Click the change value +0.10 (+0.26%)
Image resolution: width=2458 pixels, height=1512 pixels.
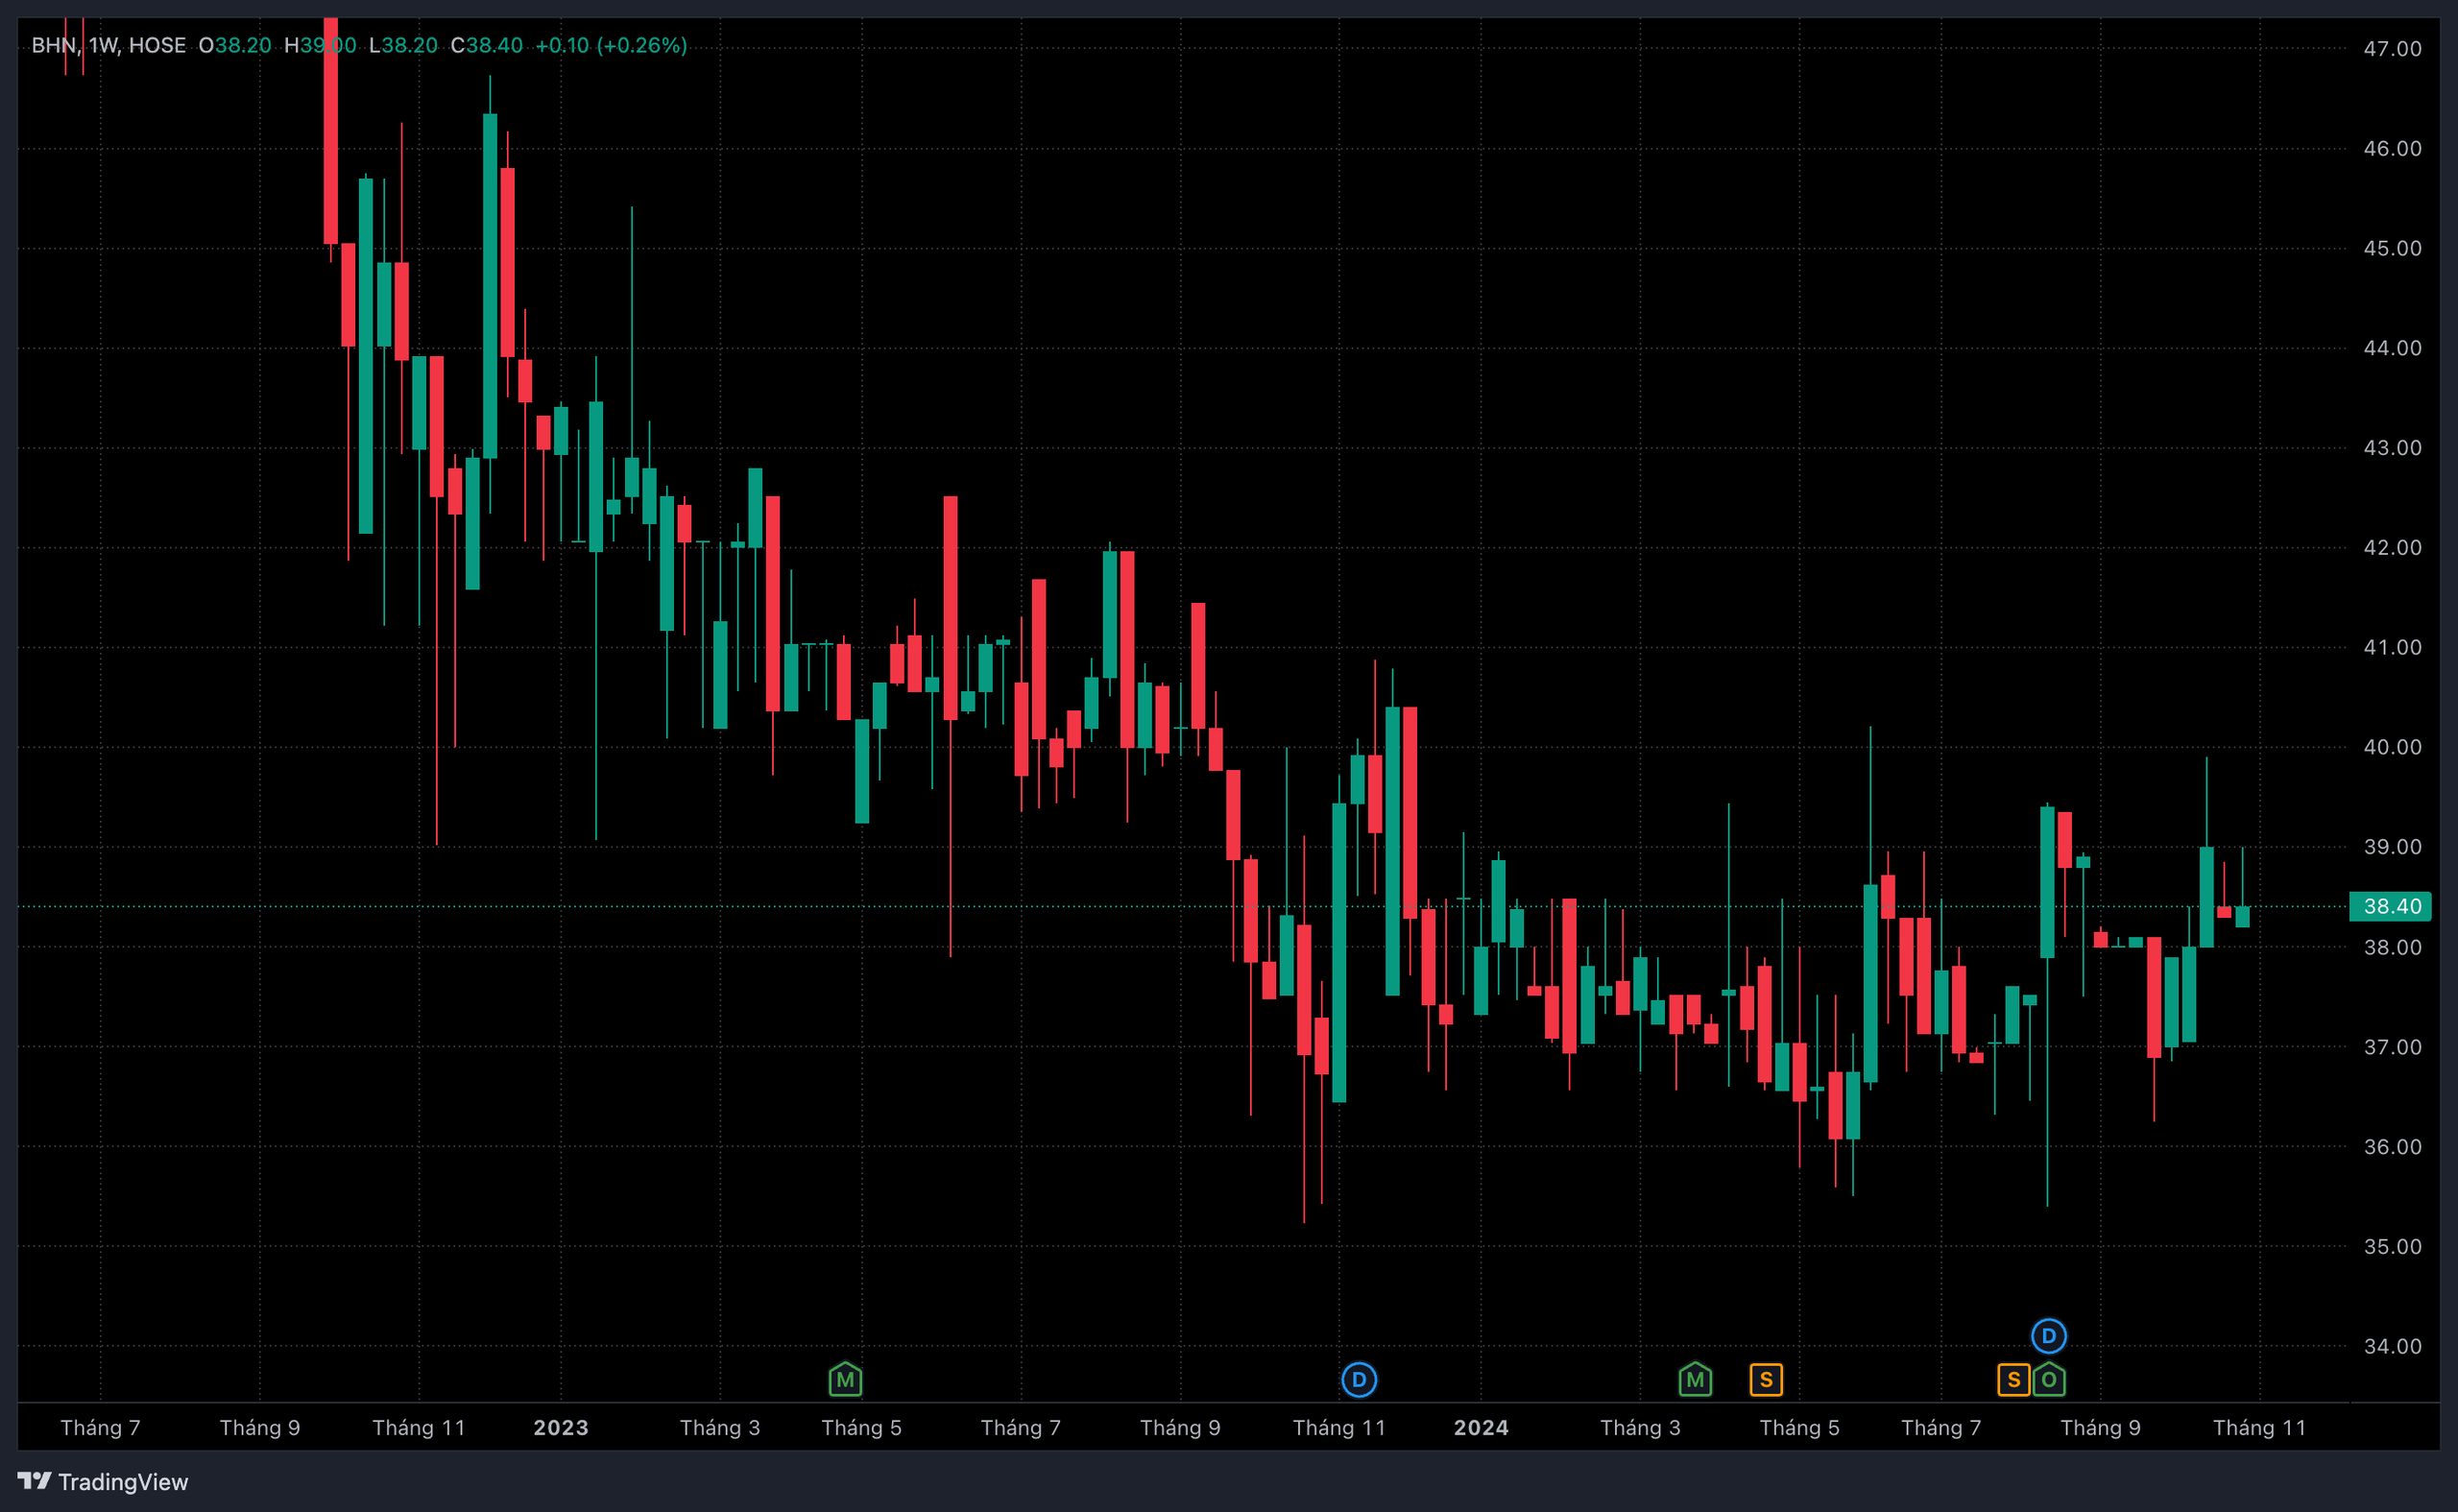(x=611, y=45)
